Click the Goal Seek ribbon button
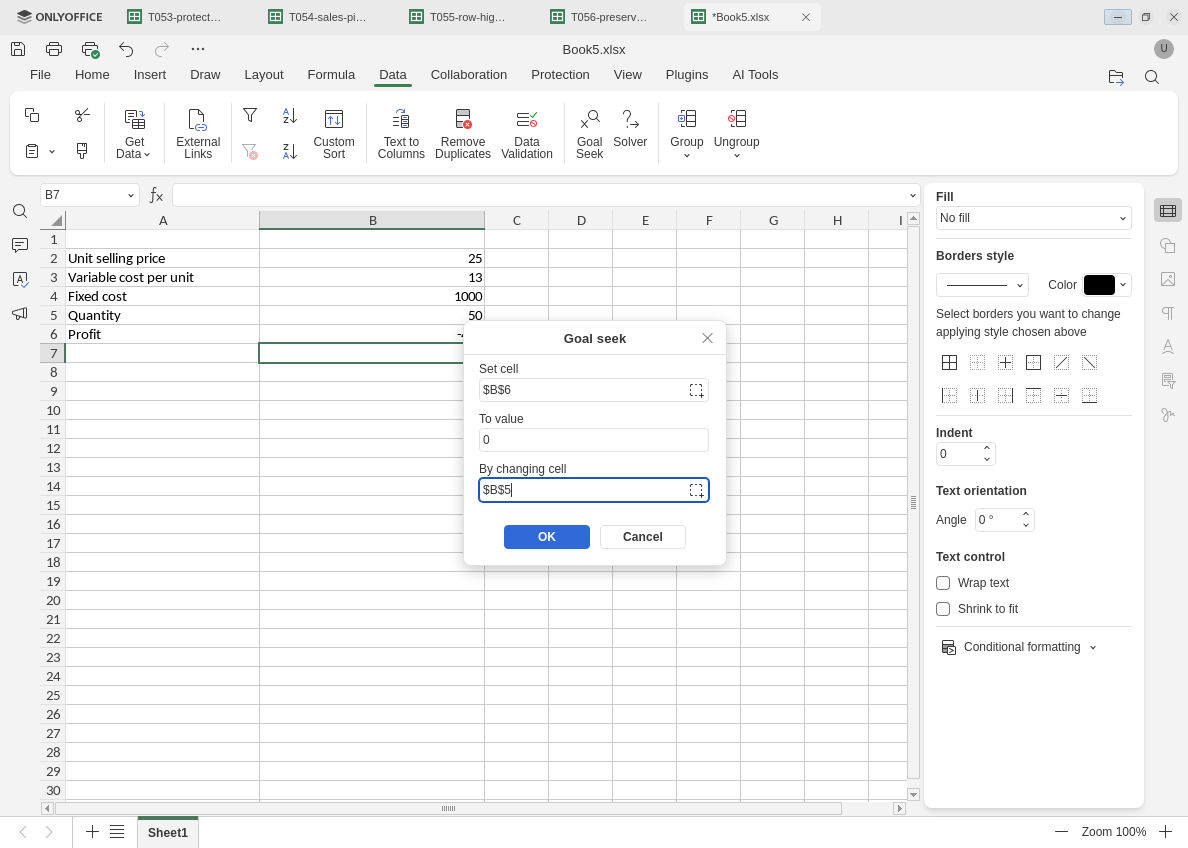1188x848 pixels. tap(589, 134)
